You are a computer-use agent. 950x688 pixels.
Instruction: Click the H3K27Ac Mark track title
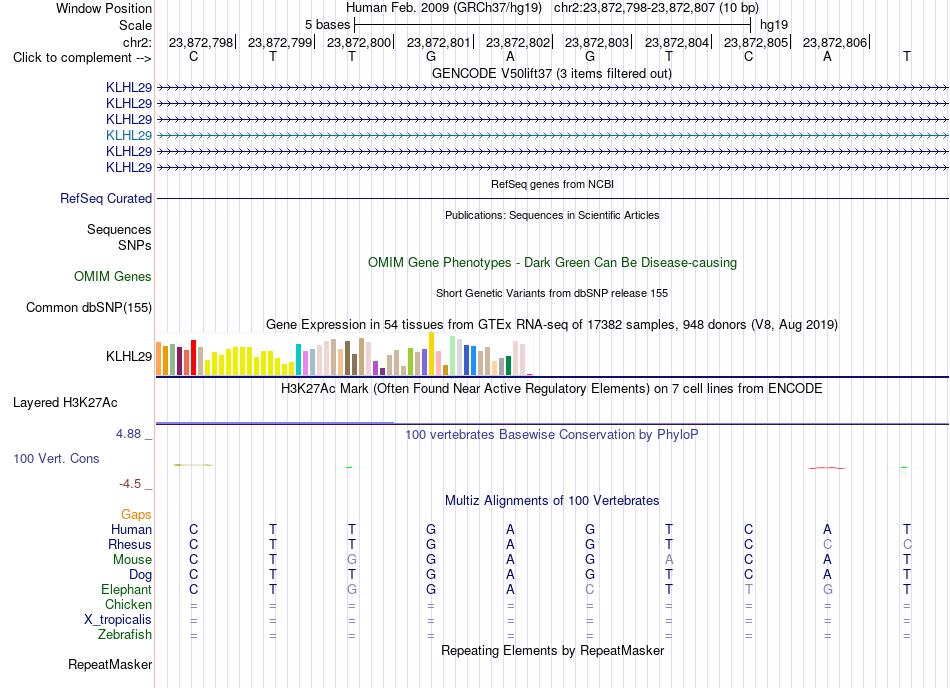click(552, 388)
